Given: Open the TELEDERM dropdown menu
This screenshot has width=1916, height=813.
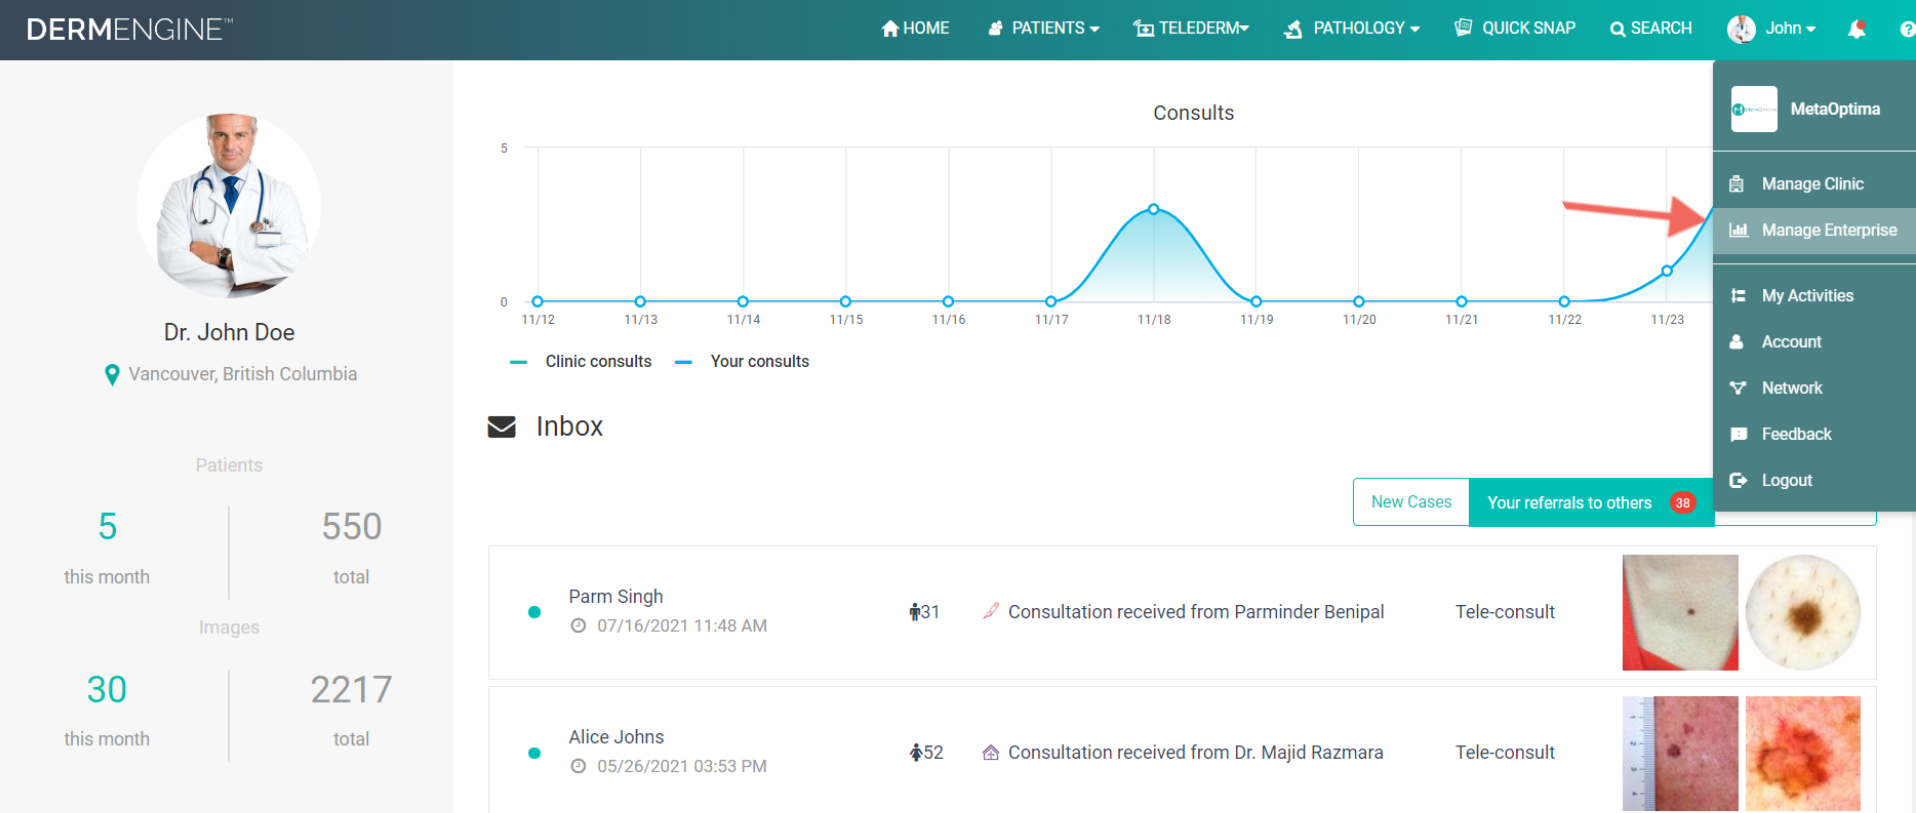Looking at the screenshot, I should click(1191, 28).
